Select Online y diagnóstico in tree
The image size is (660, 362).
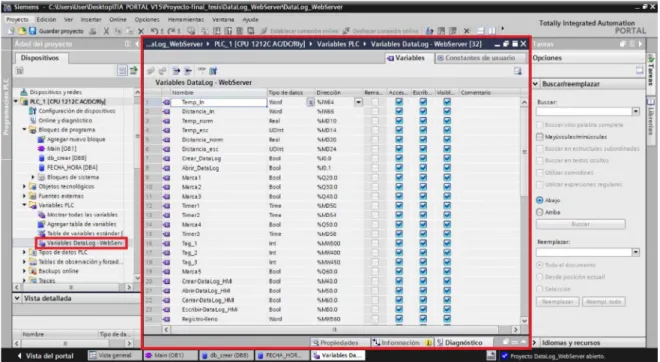(65, 120)
